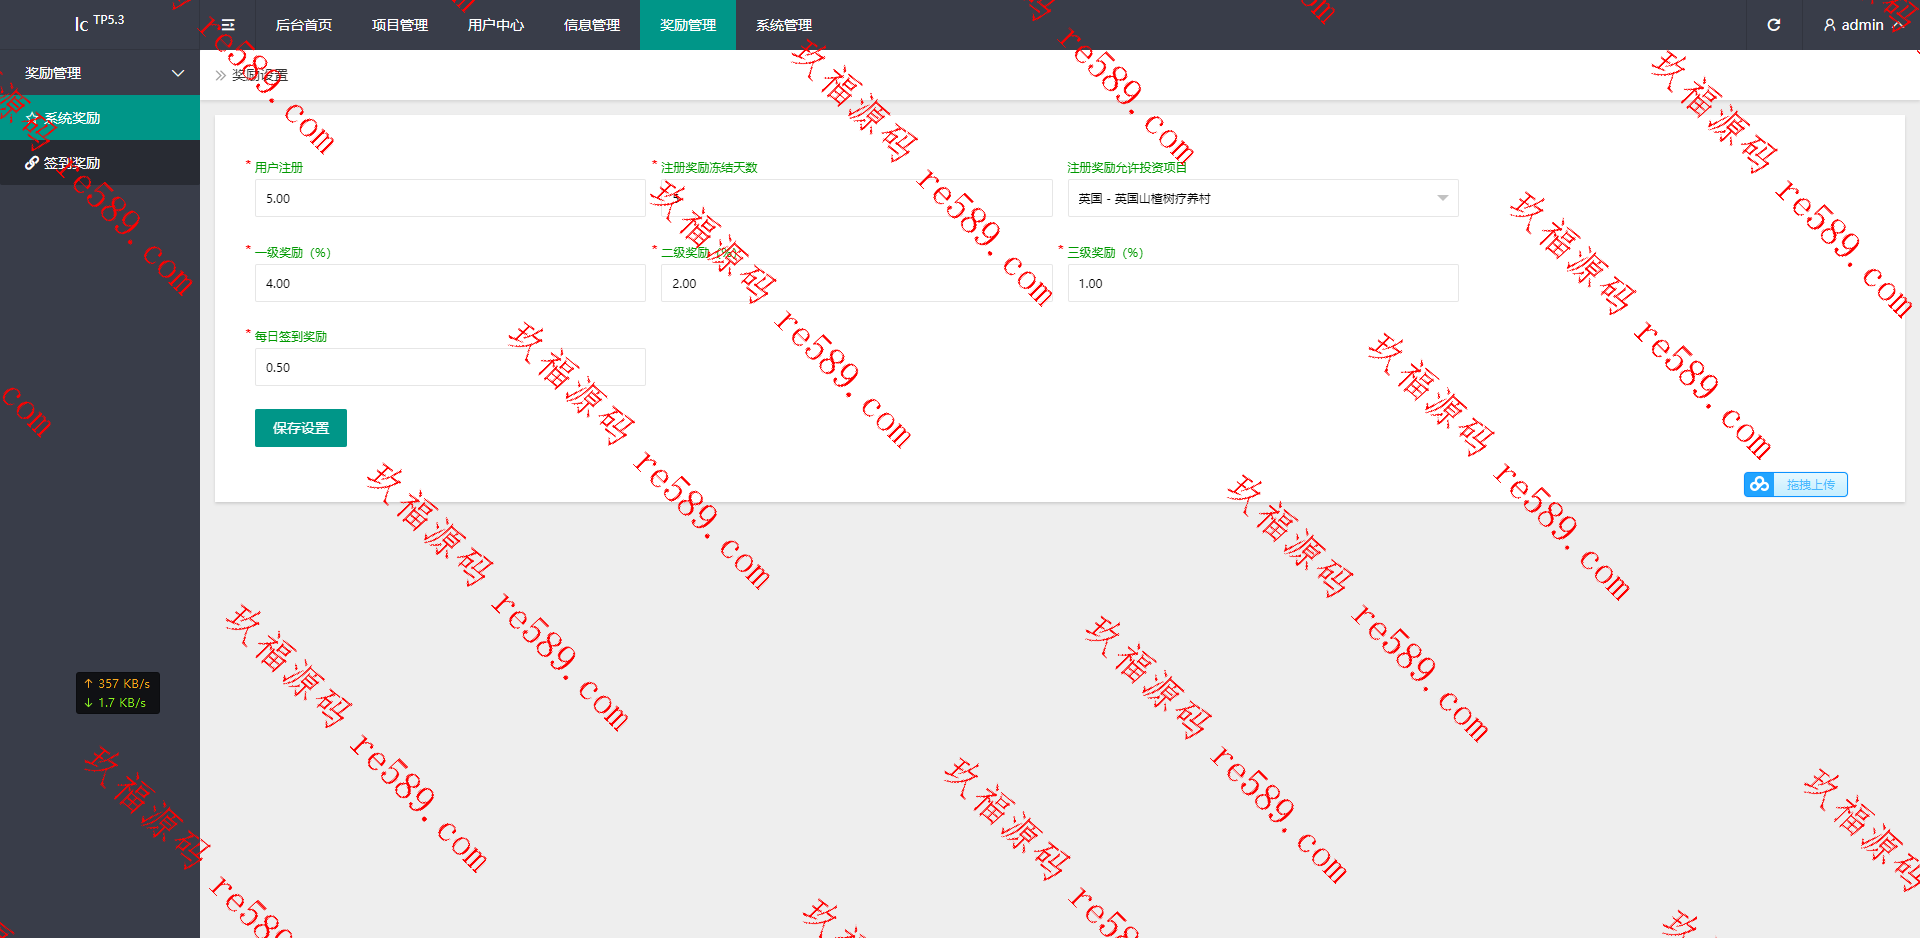Click the admin user avatar icon
Viewport: 1920px width, 938px height.
(x=1829, y=25)
